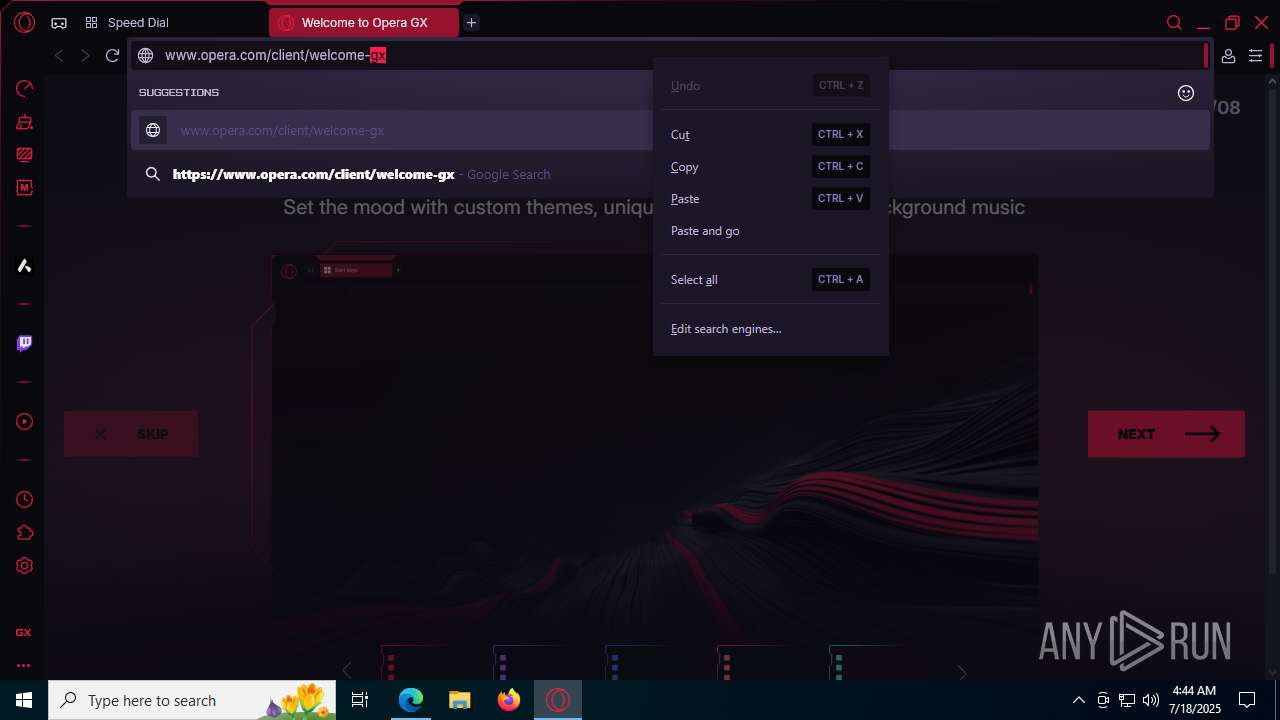Image resolution: width=1280 pixels, height=720 pixels.
Task: Choose Paste and go
Action: pyautogui.click(x=770, y=230)
